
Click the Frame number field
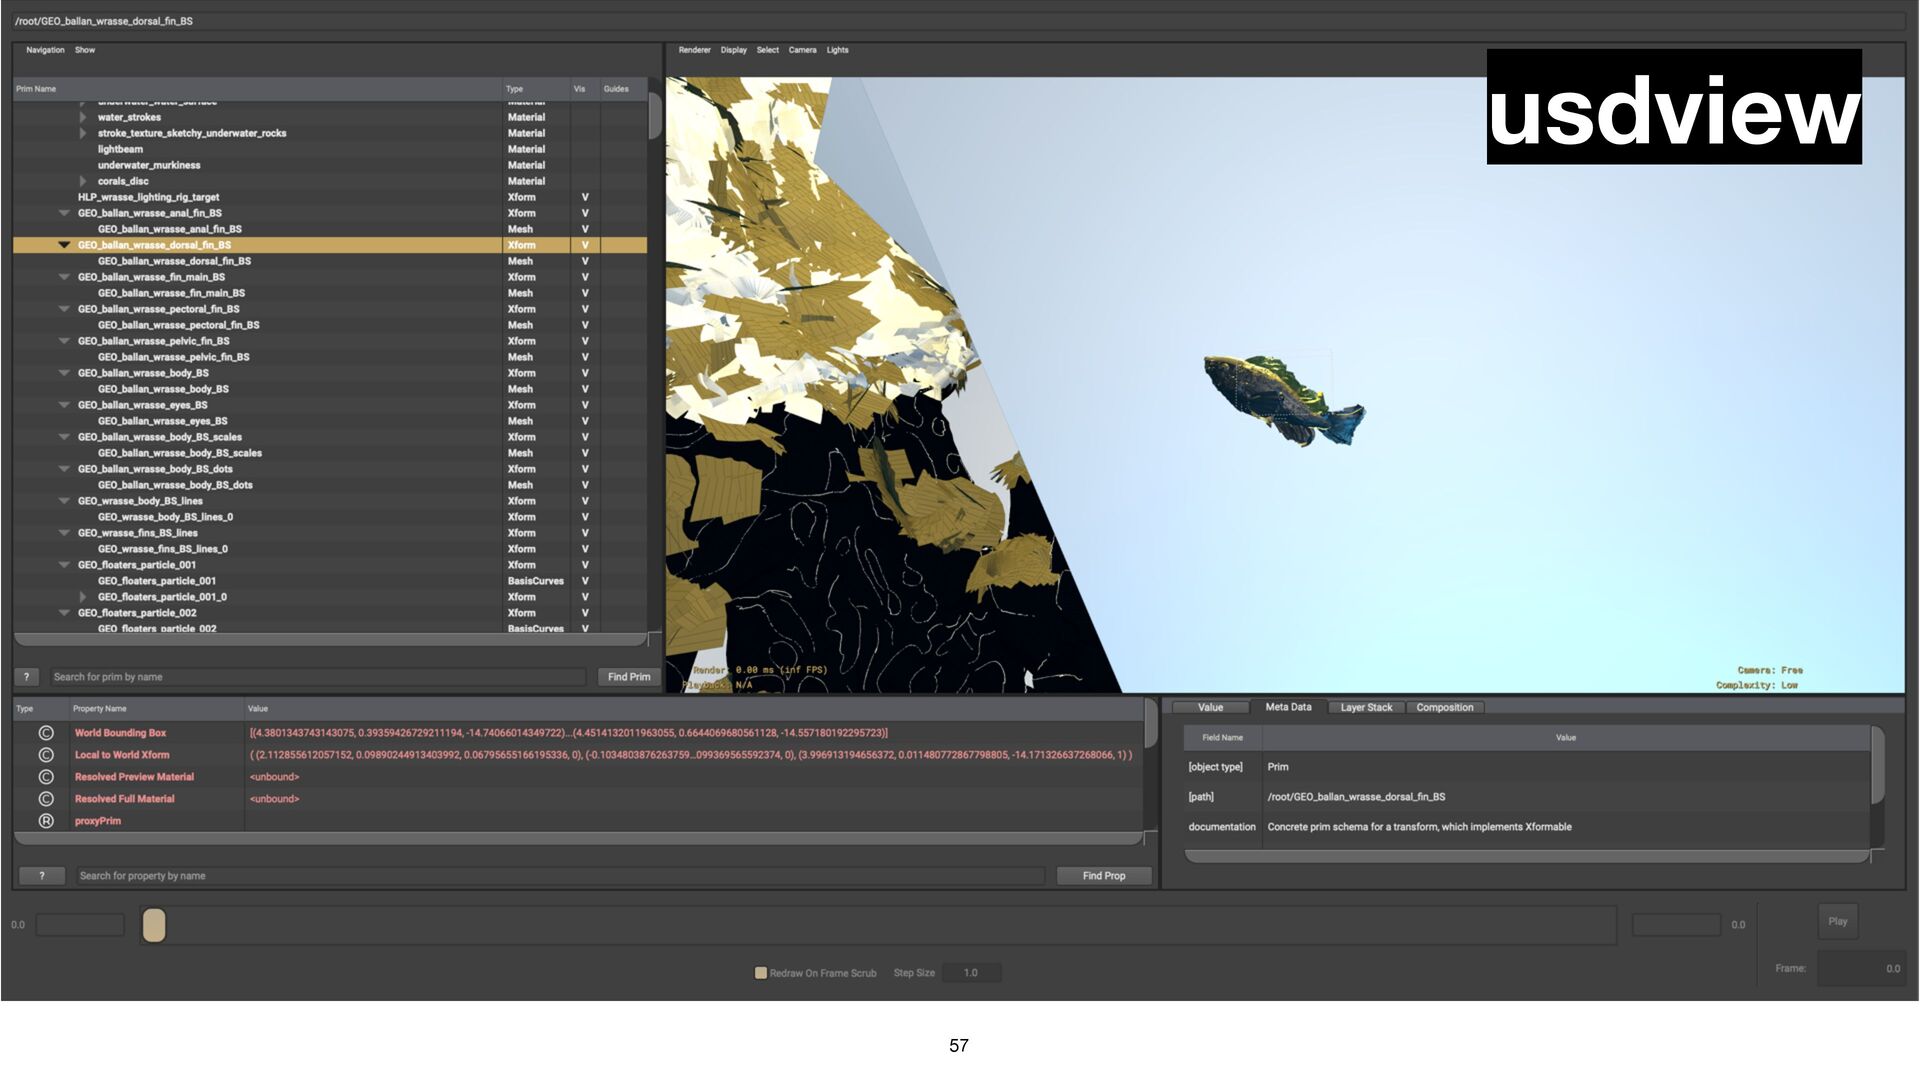tap(1861, 969)
